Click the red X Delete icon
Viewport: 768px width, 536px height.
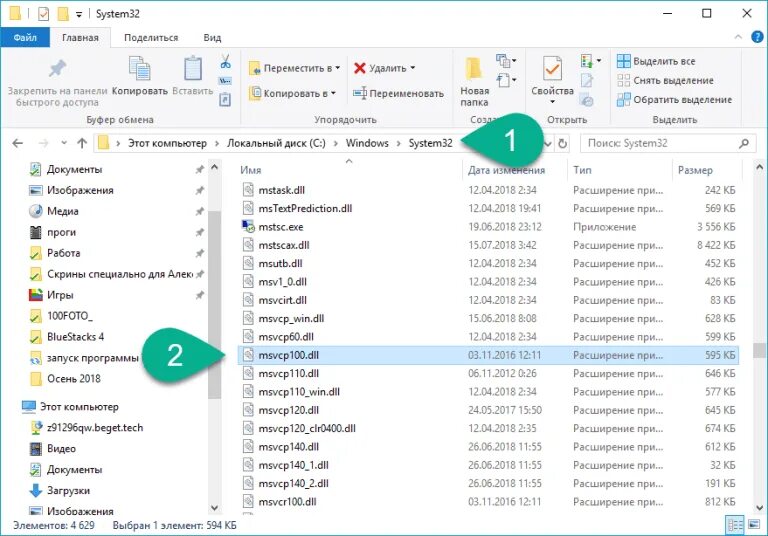[360, 68]
